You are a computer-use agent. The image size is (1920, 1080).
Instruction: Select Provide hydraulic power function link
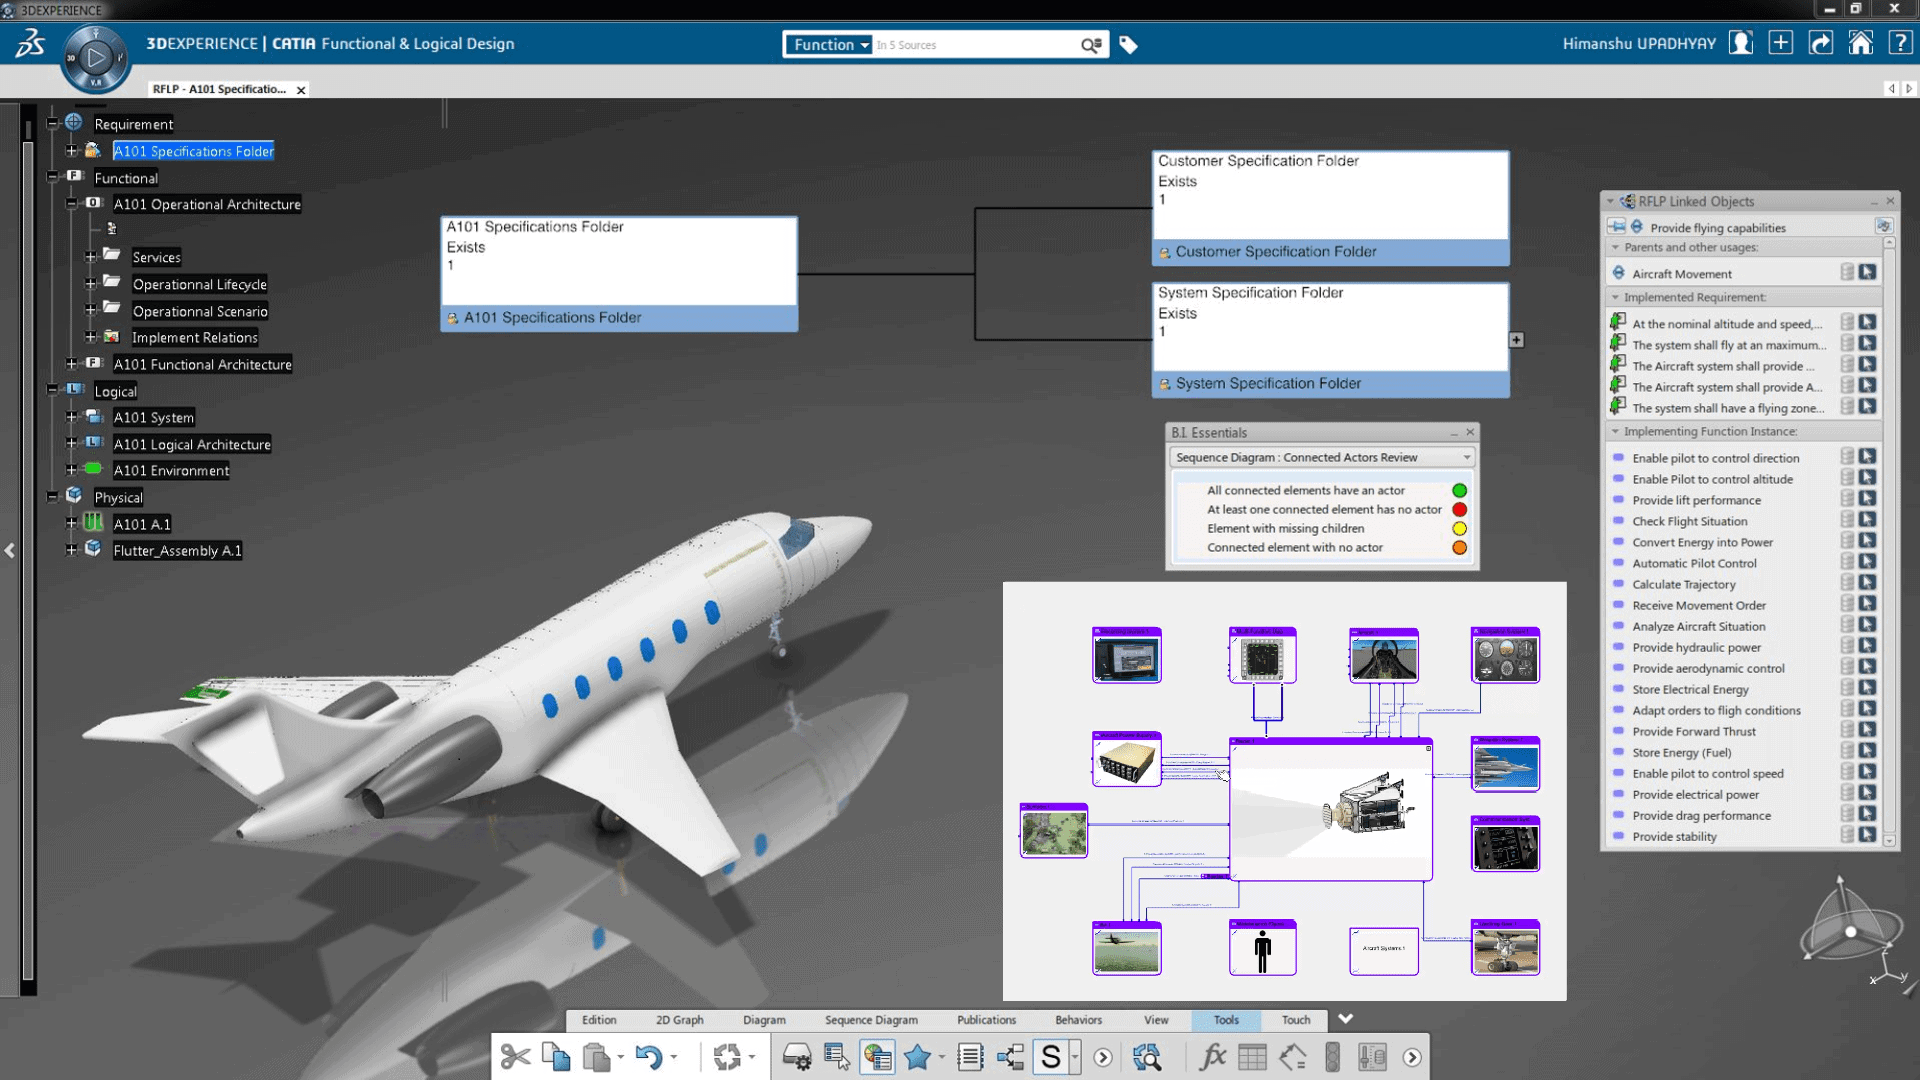[1696, 647]
